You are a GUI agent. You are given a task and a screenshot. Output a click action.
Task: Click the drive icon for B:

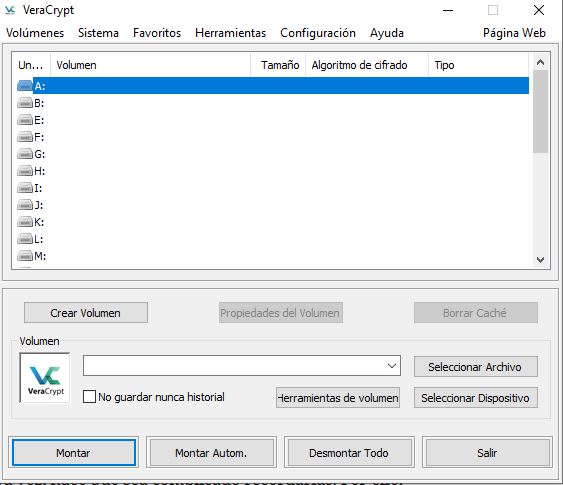pyautogui.click(x=25, y=103)
